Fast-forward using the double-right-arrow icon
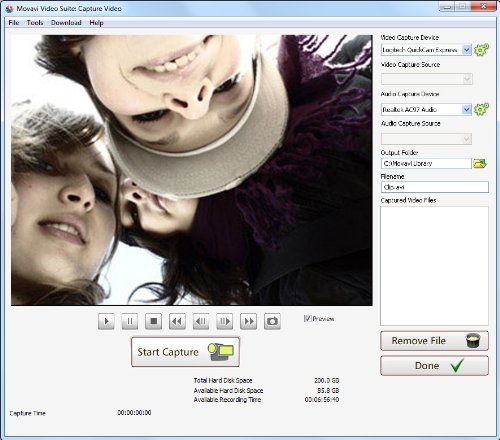Image resolution: width=500 pixels, height=440 pixels. pyautogui.click(x=249, y=321)
